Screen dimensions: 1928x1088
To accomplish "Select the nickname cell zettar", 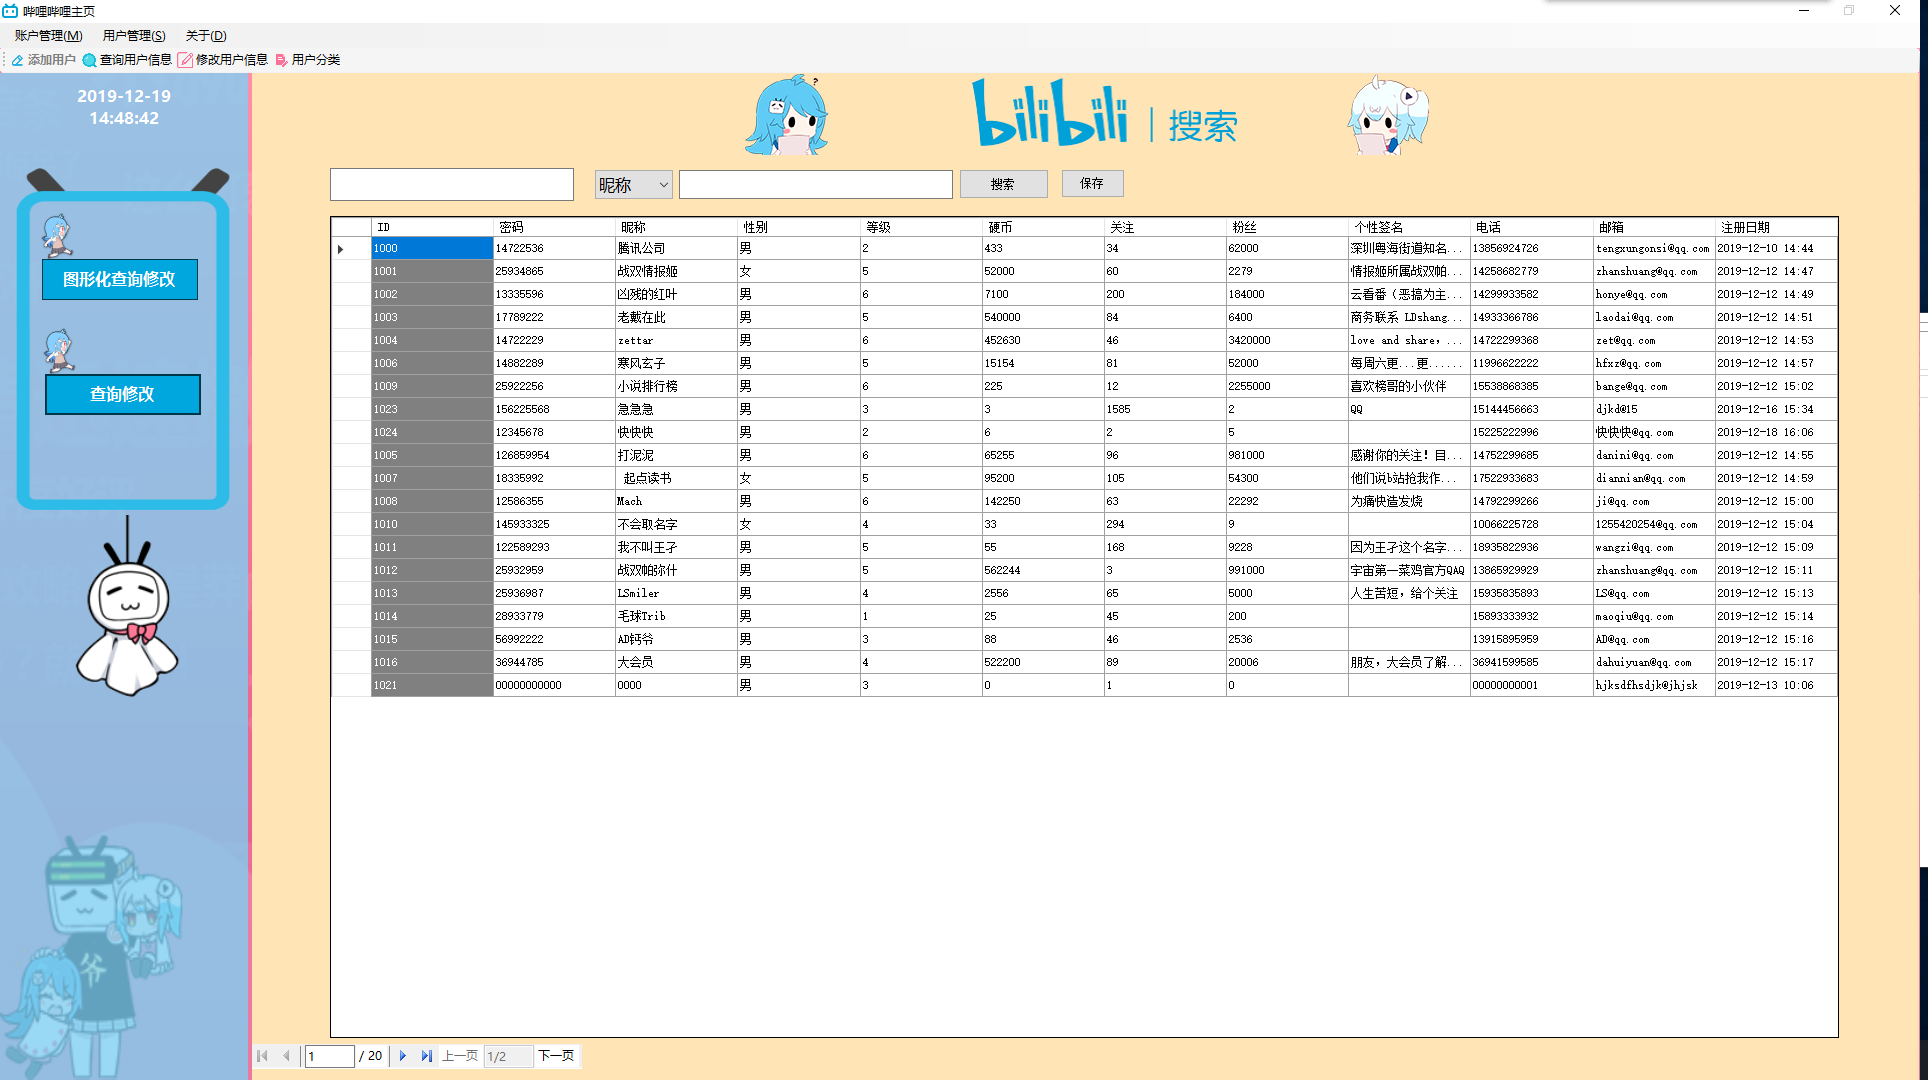I will tap(676, 340).
